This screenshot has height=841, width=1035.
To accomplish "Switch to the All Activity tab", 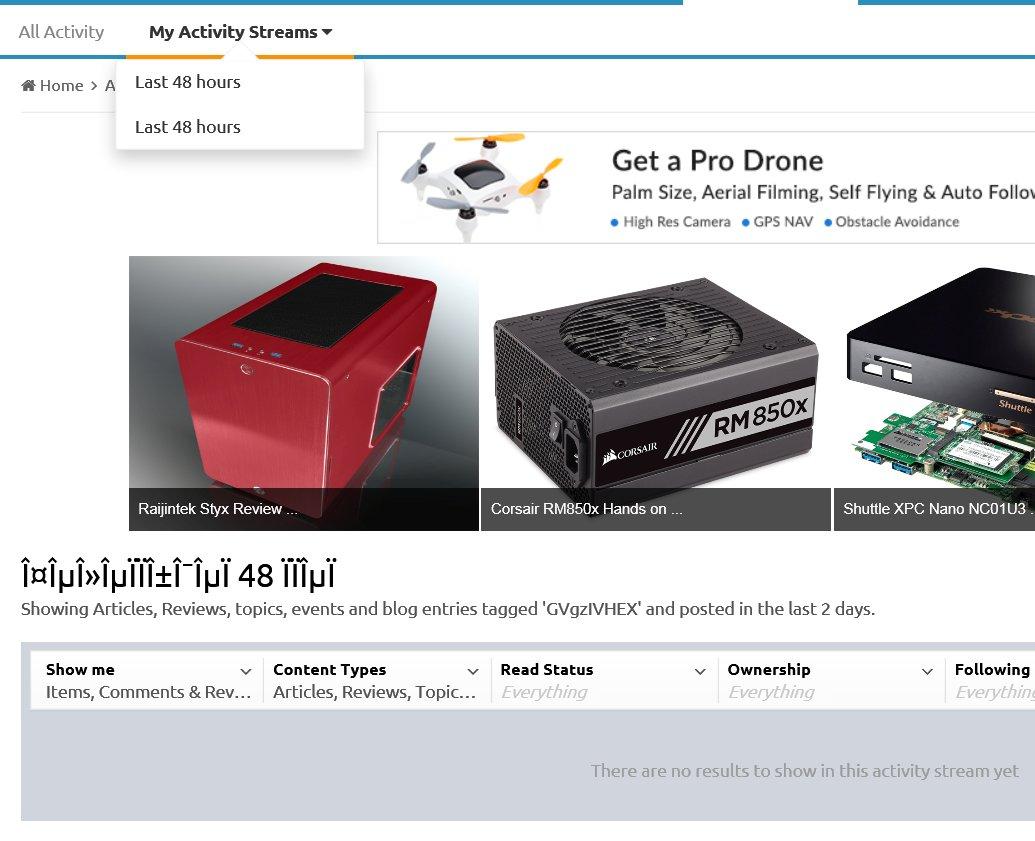I will [x=61, y=32].
